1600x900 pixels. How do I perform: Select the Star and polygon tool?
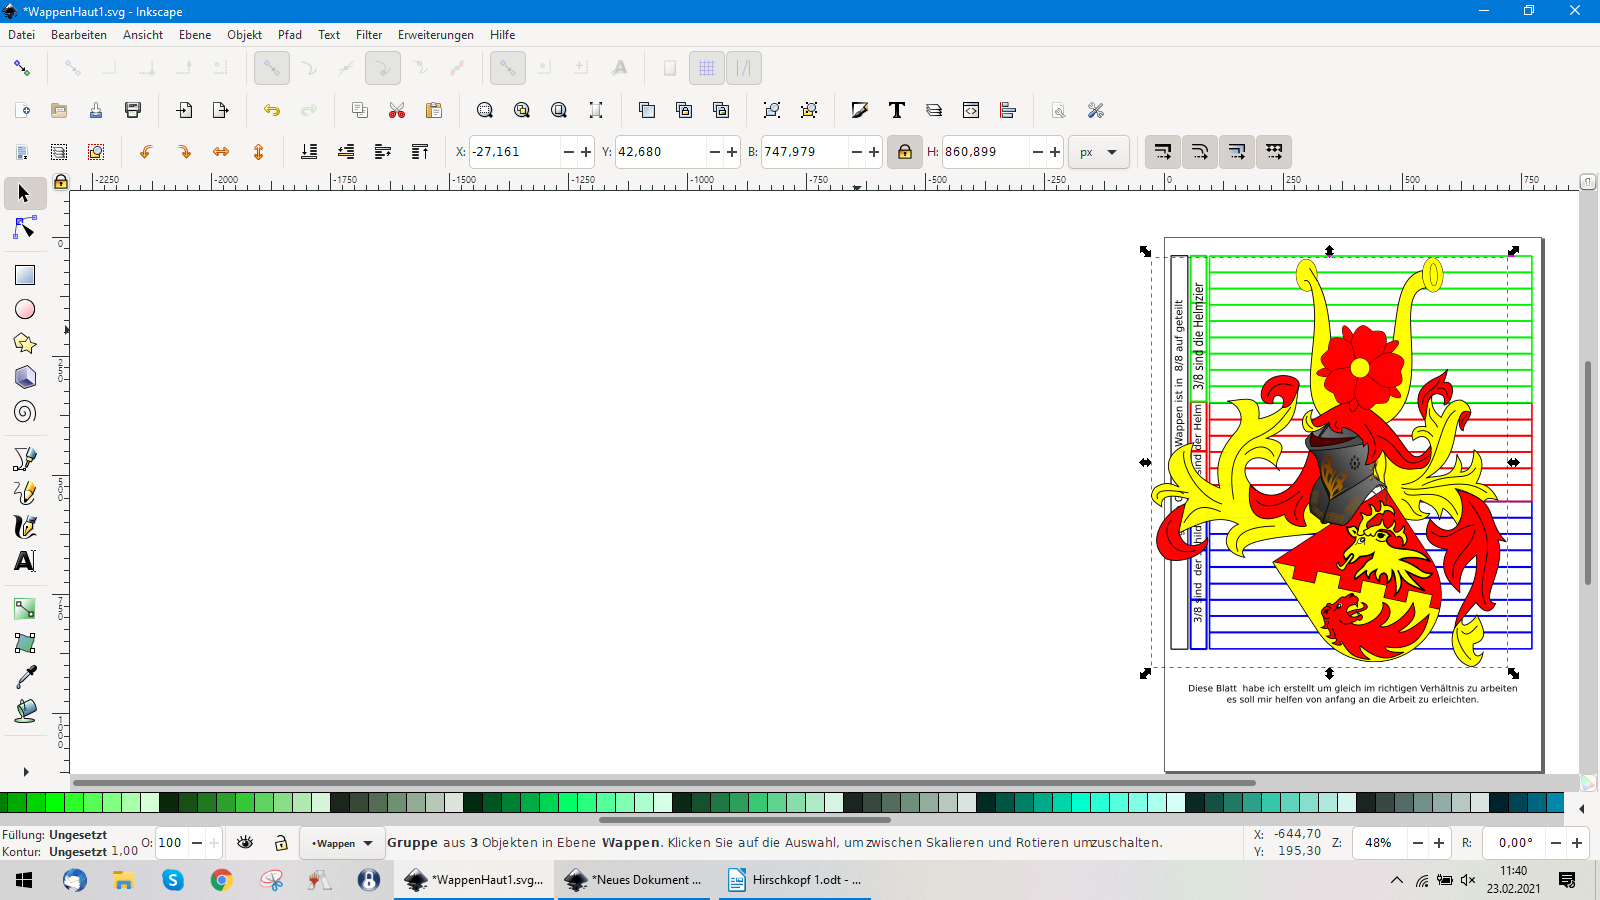(x=25, y=343)
